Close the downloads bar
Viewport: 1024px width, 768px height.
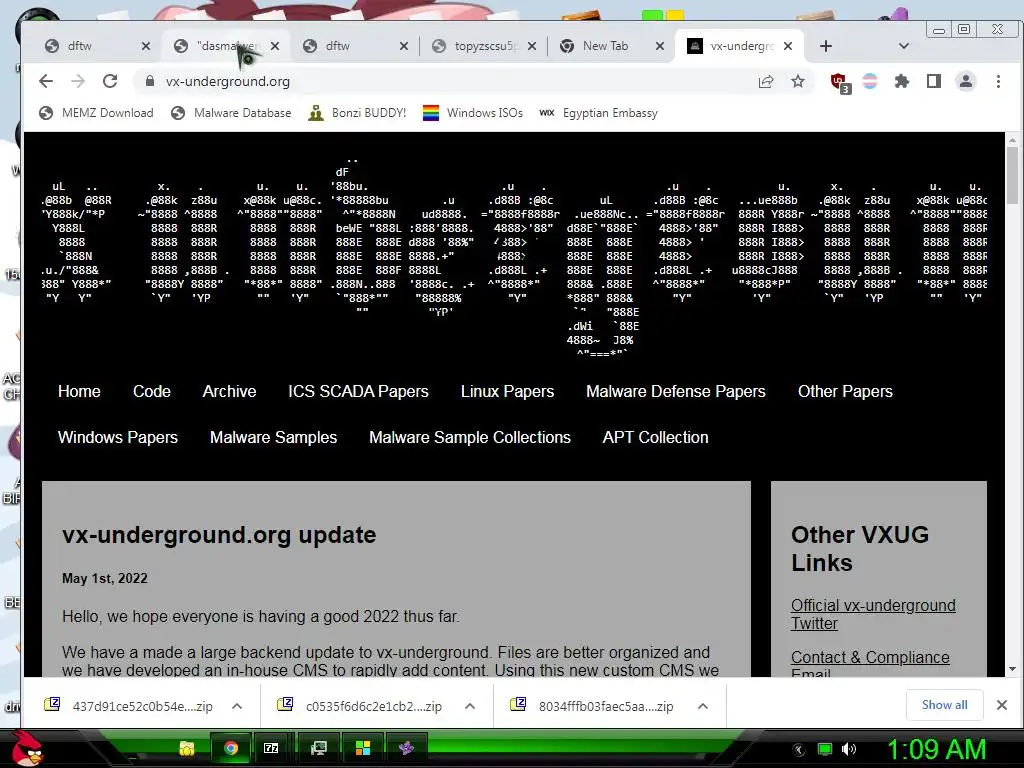1002,705
